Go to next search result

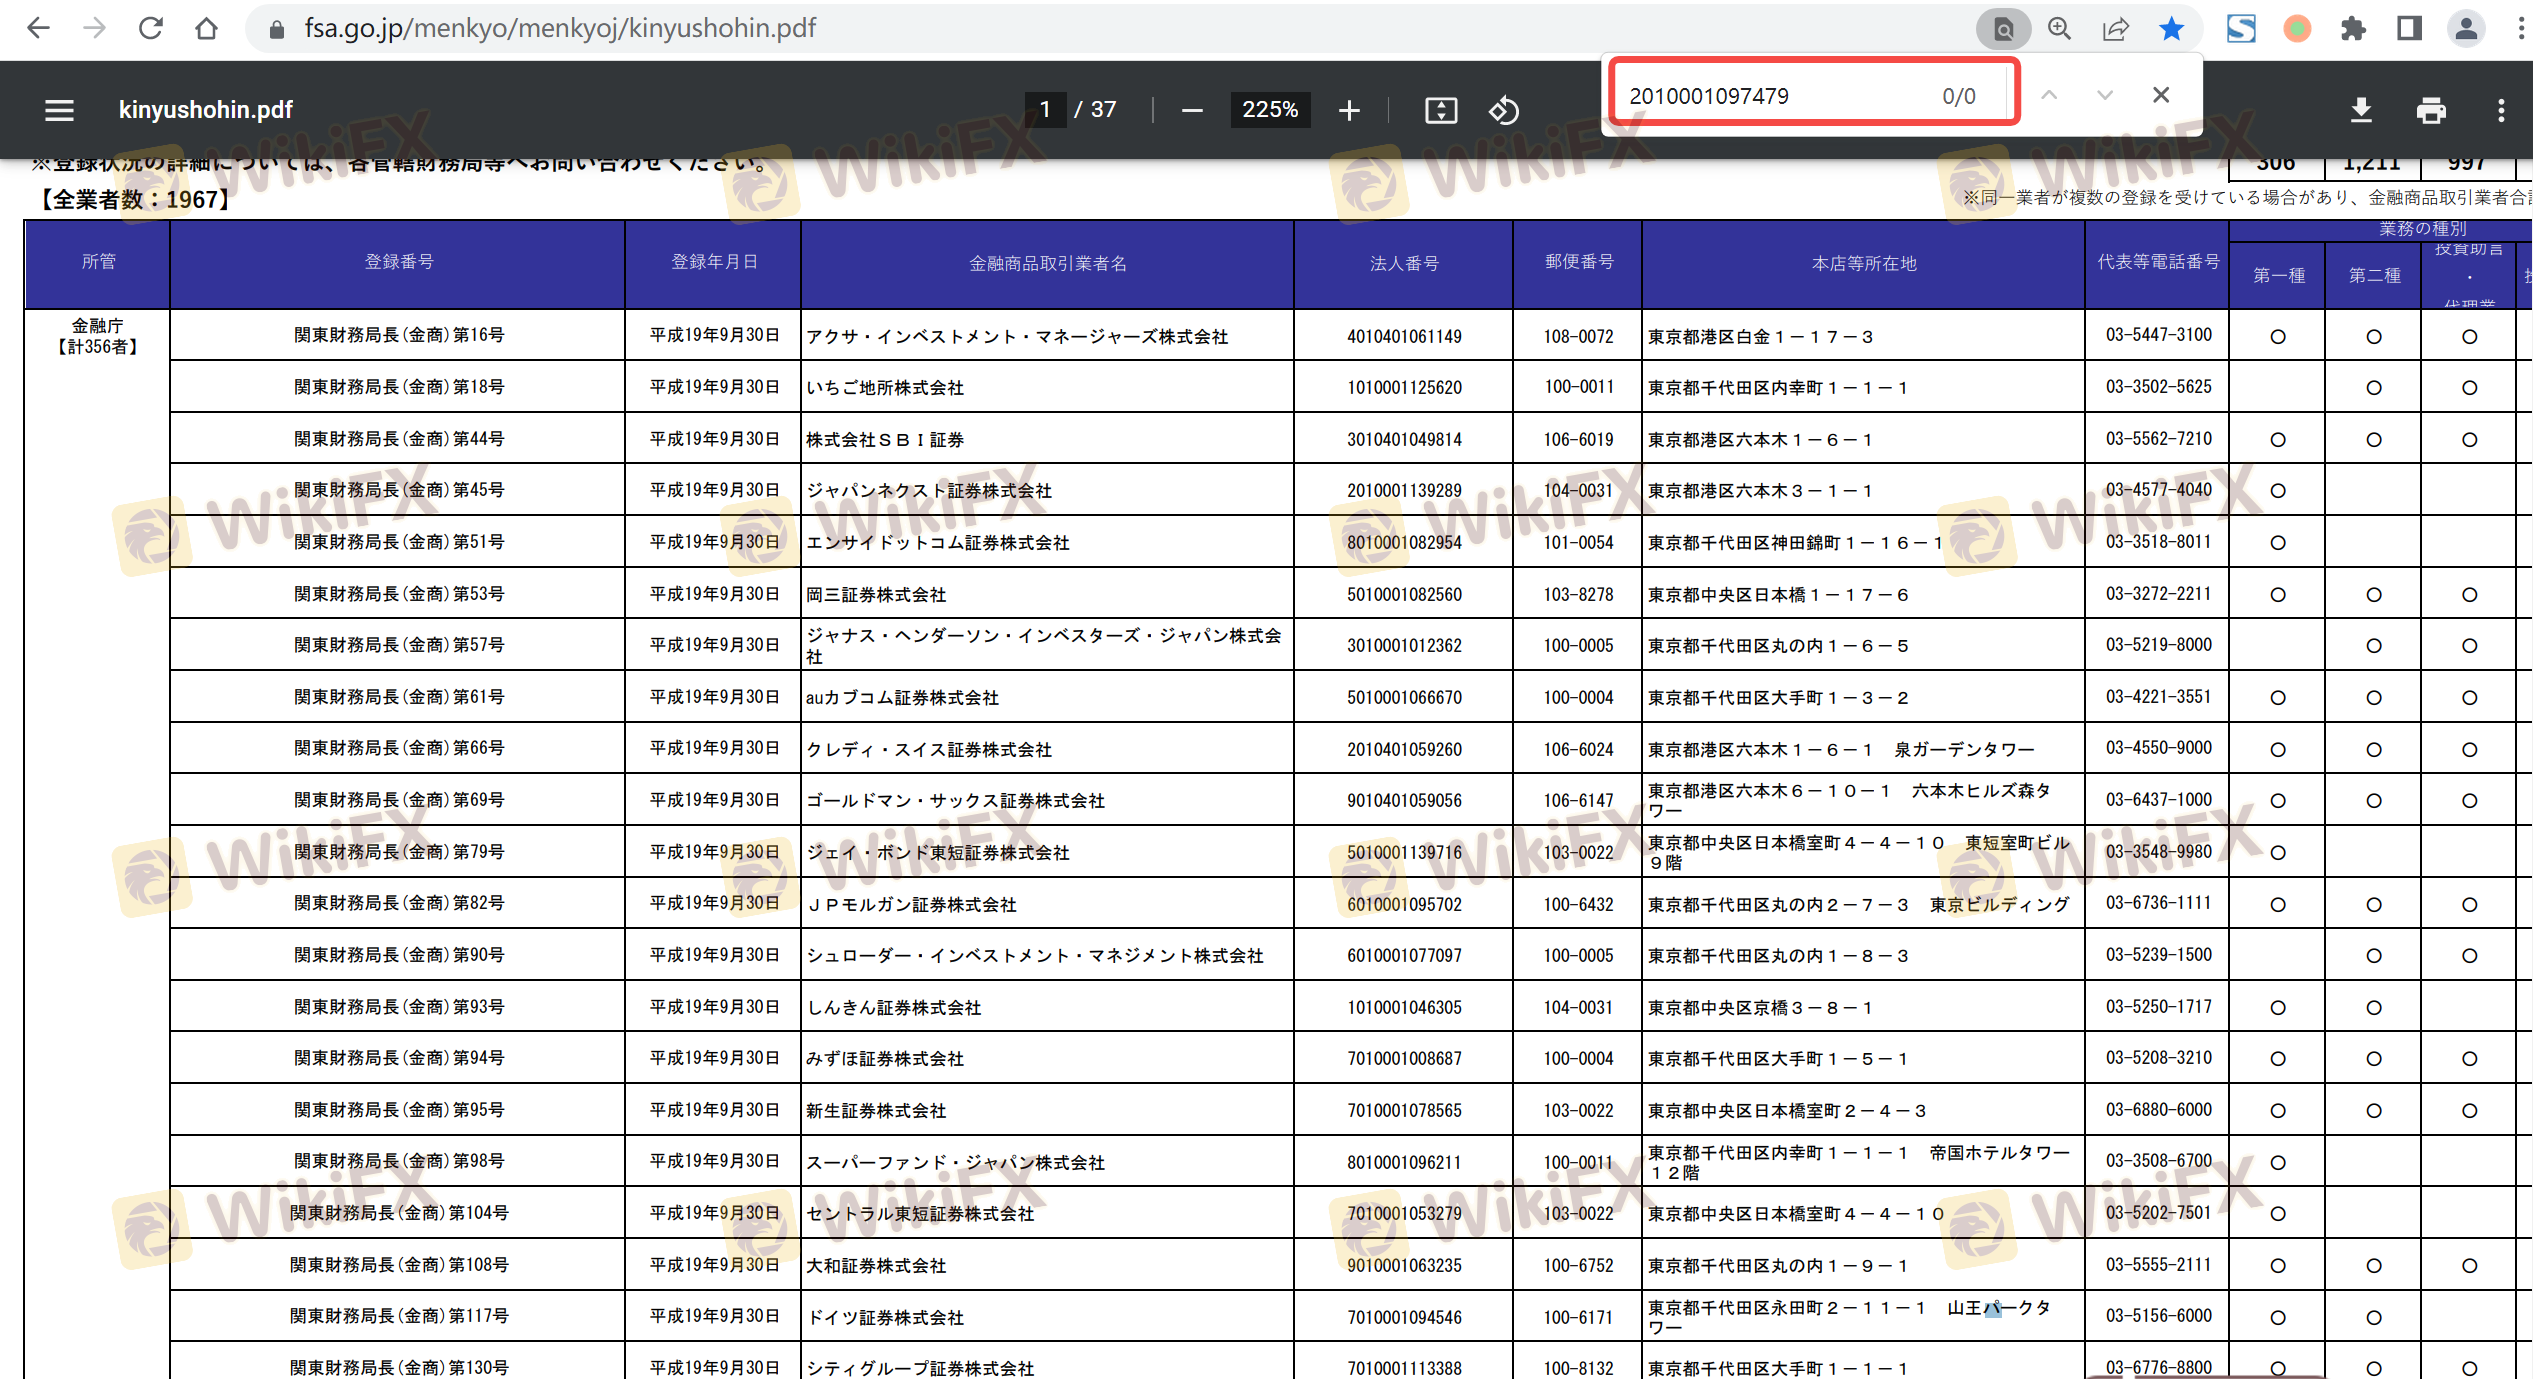click(x=2105, y=96)
